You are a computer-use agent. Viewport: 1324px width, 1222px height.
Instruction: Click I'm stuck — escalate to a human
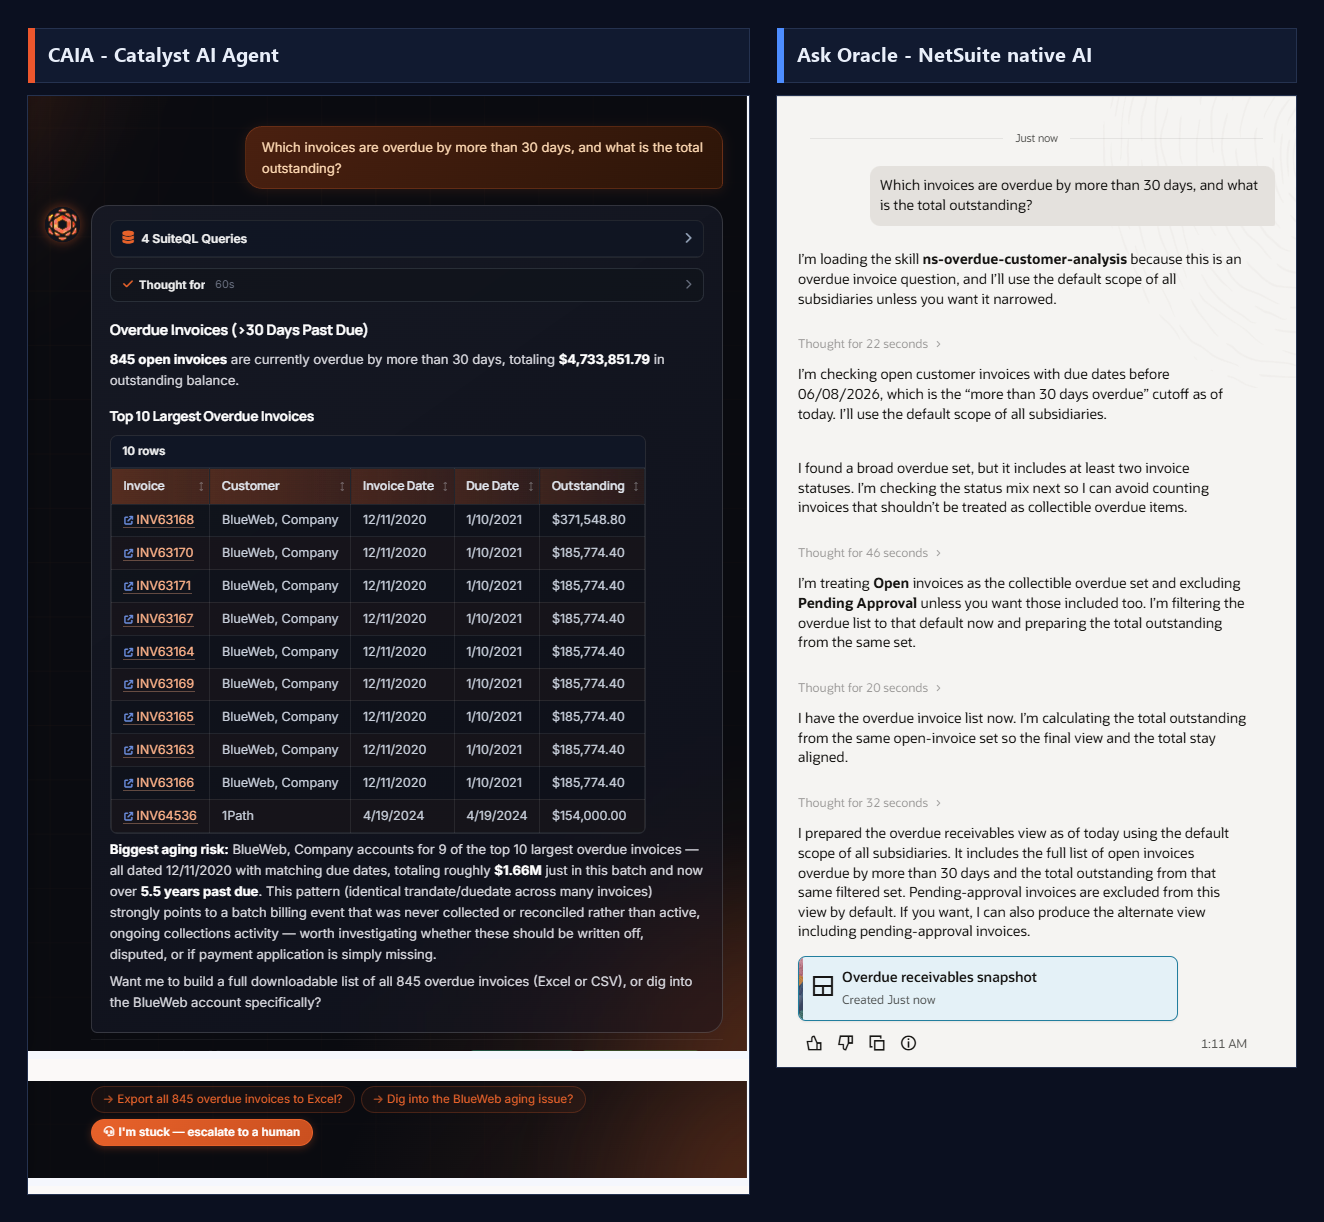click(202, 1132)
